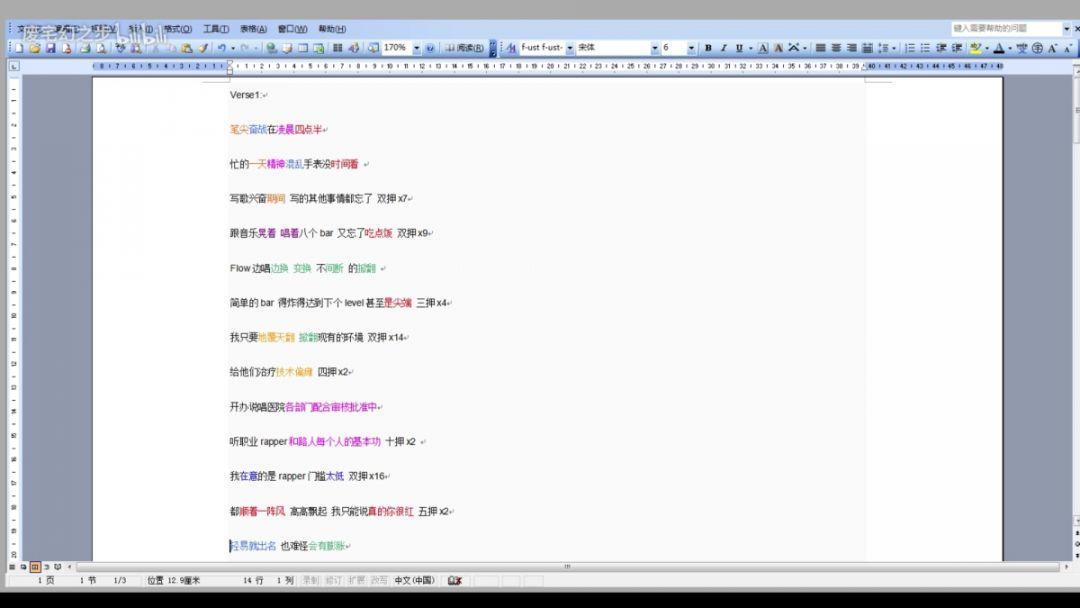Viewport: 1080px width, 608px height.
Task: Open the font size dropdown
Action: (694, 48)
